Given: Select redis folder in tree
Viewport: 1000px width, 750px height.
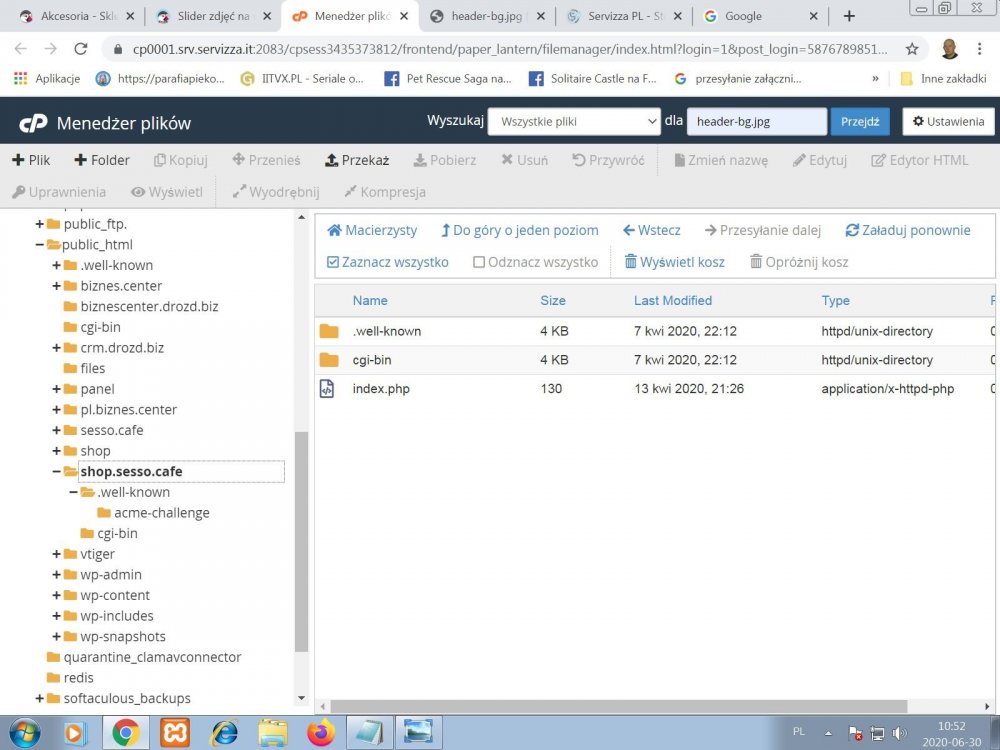Looking at the screenshot, I should tap(78, 677).
